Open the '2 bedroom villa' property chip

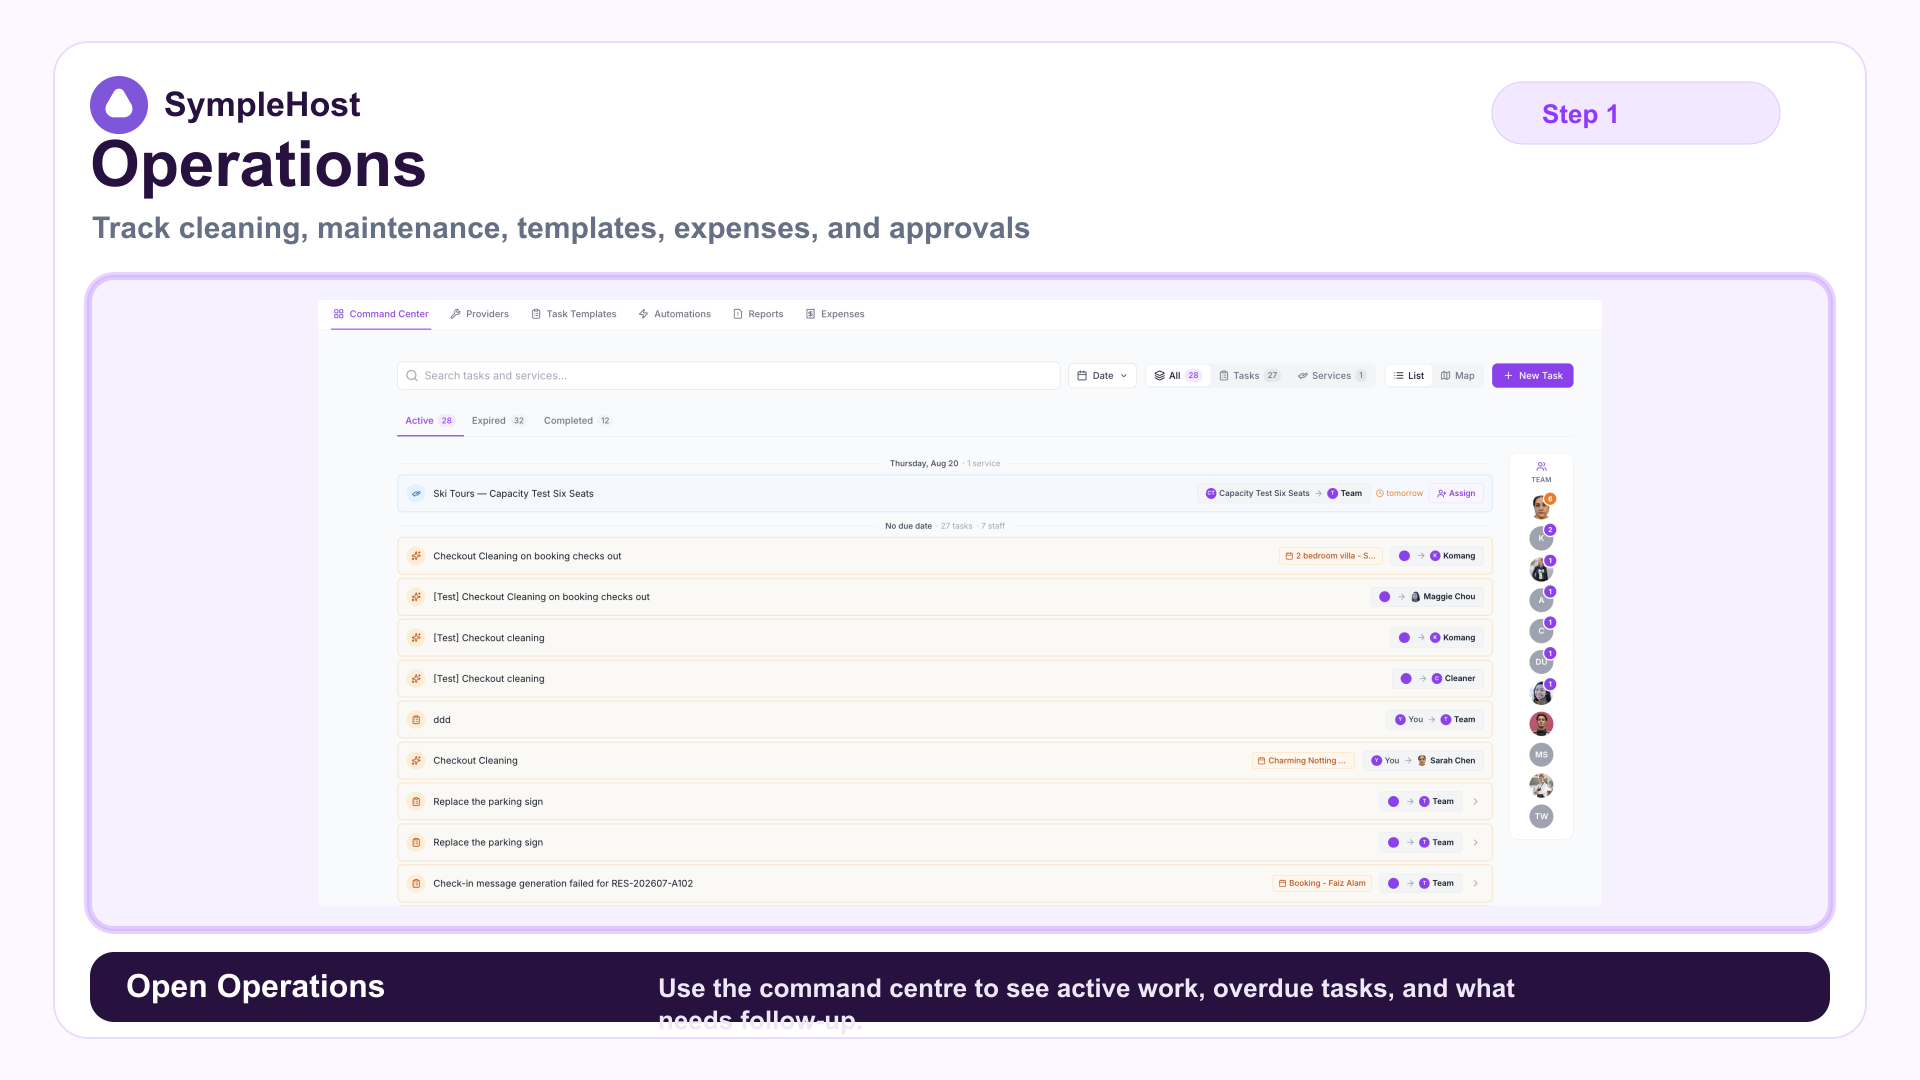[x=1330, y=556]
